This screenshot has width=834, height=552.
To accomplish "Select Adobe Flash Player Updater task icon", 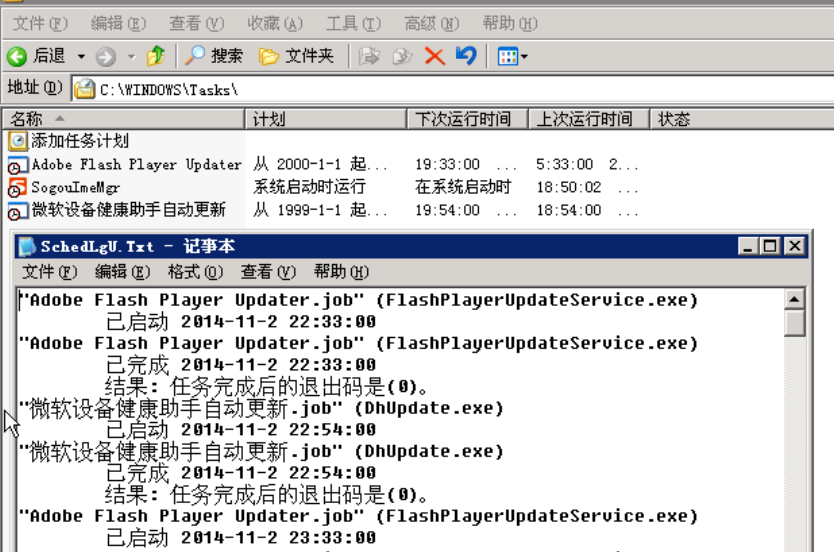I will tap(18, 165).
